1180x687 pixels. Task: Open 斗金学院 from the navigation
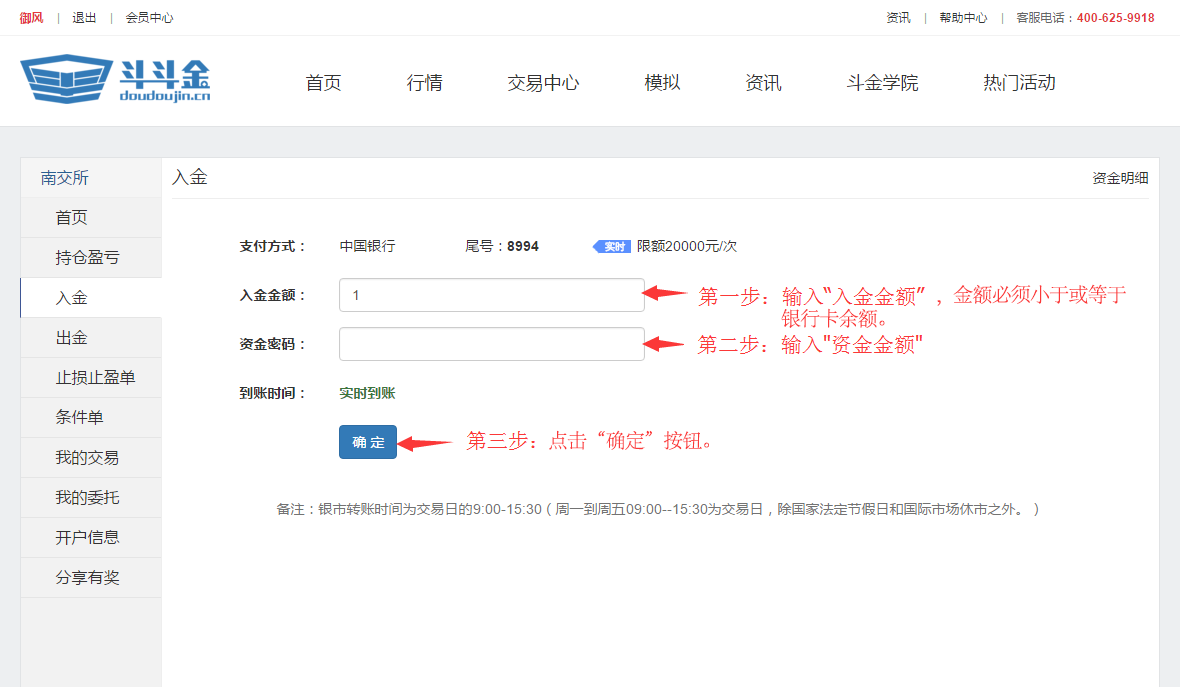(880, 83)
